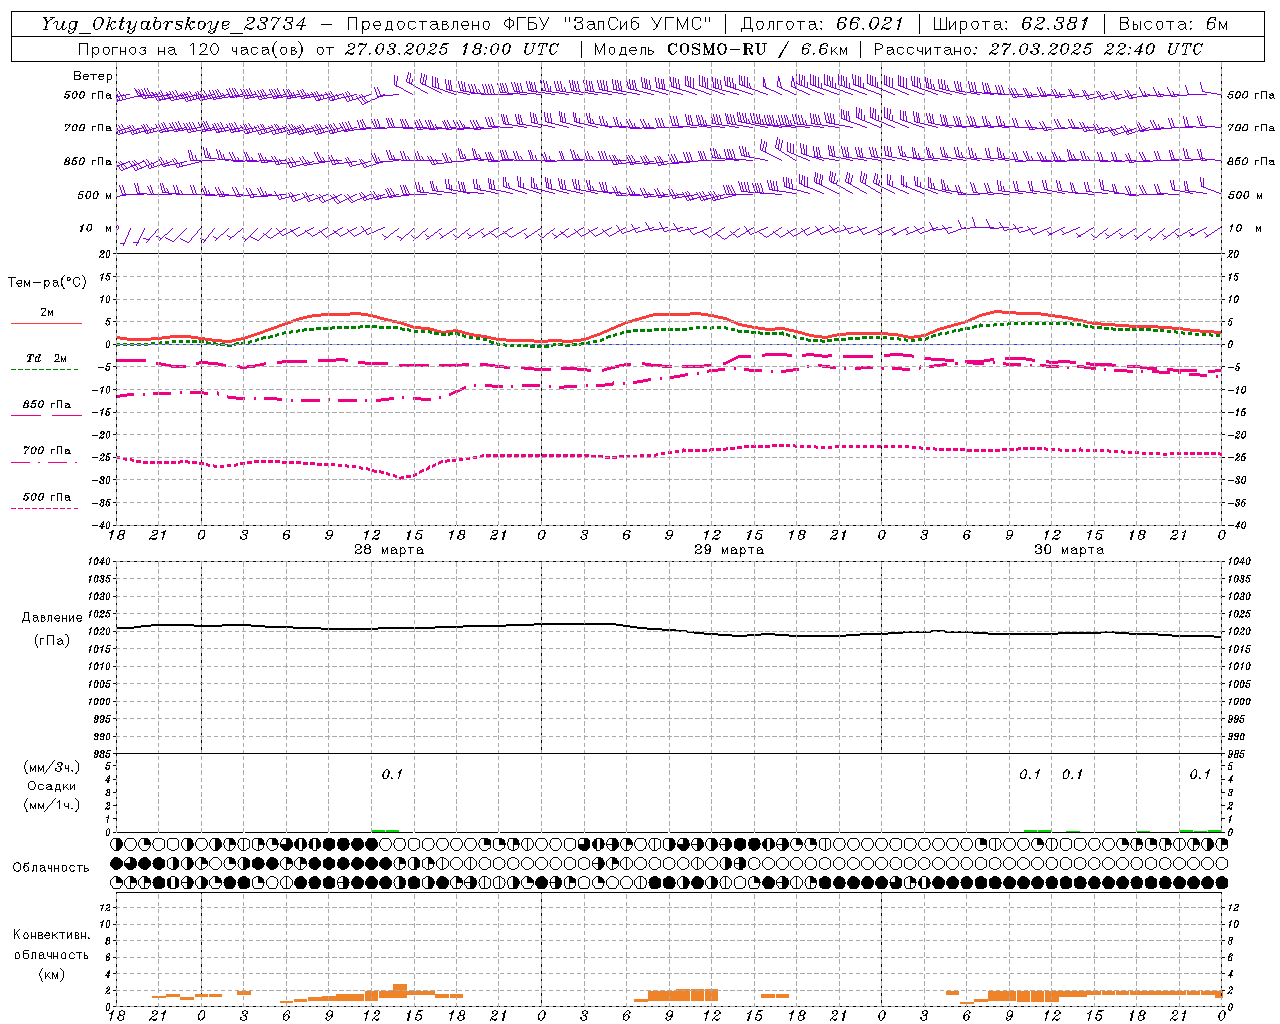Click the '29 марта' date label
The image size is (1280, 1024).
point(729,550)
